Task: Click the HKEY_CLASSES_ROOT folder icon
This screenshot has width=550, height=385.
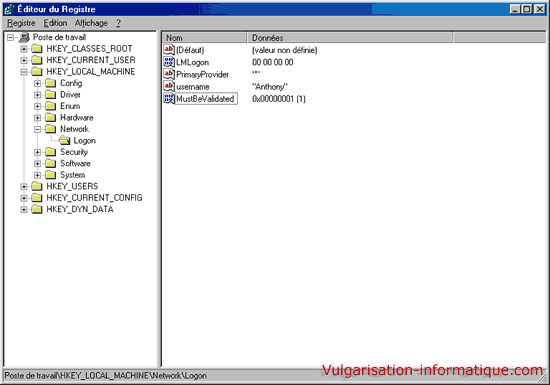Action: [37, 48]
